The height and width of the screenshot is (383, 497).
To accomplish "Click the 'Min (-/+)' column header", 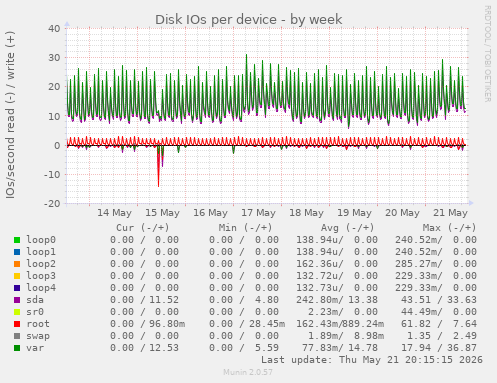I will [245, 228].
